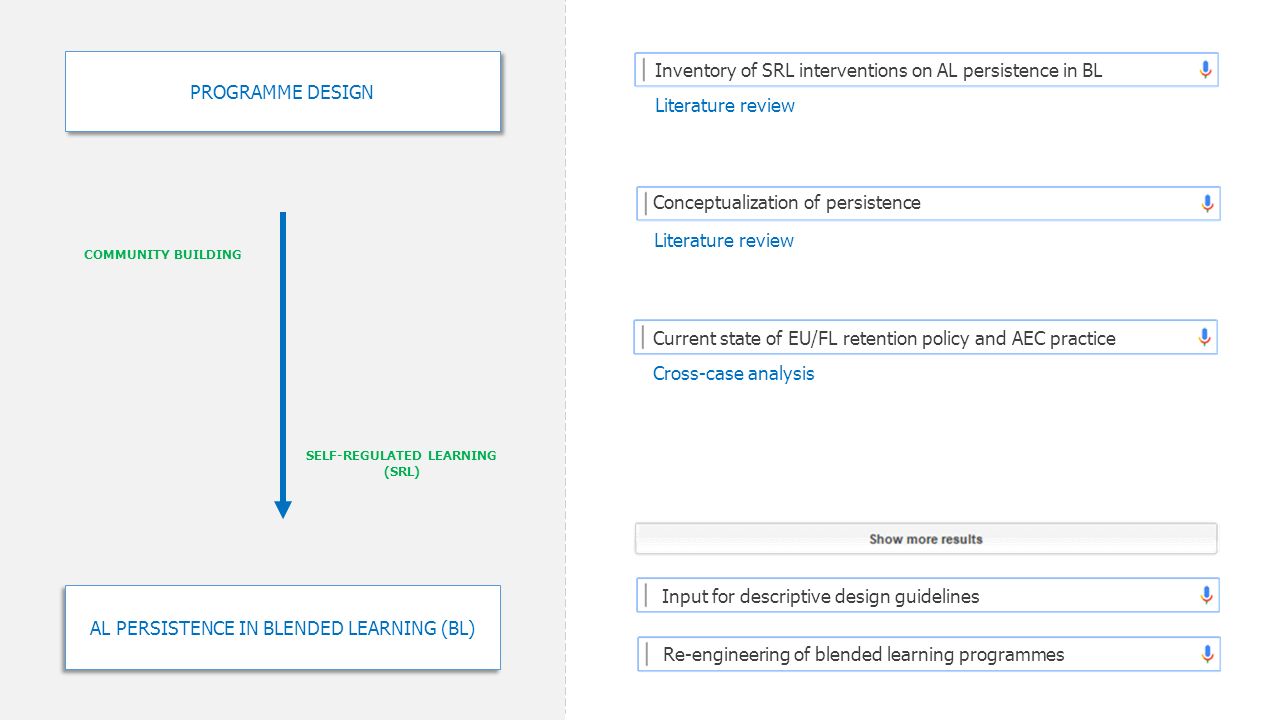This screenshot has width=1281, height=720.
Task: Click microphone icon in Re-engineering programmes box
Action: click(x=1207, y=654)
